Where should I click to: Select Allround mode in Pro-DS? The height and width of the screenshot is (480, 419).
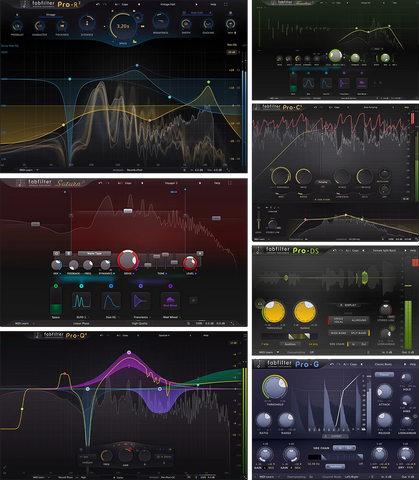(x=359, y=320)
